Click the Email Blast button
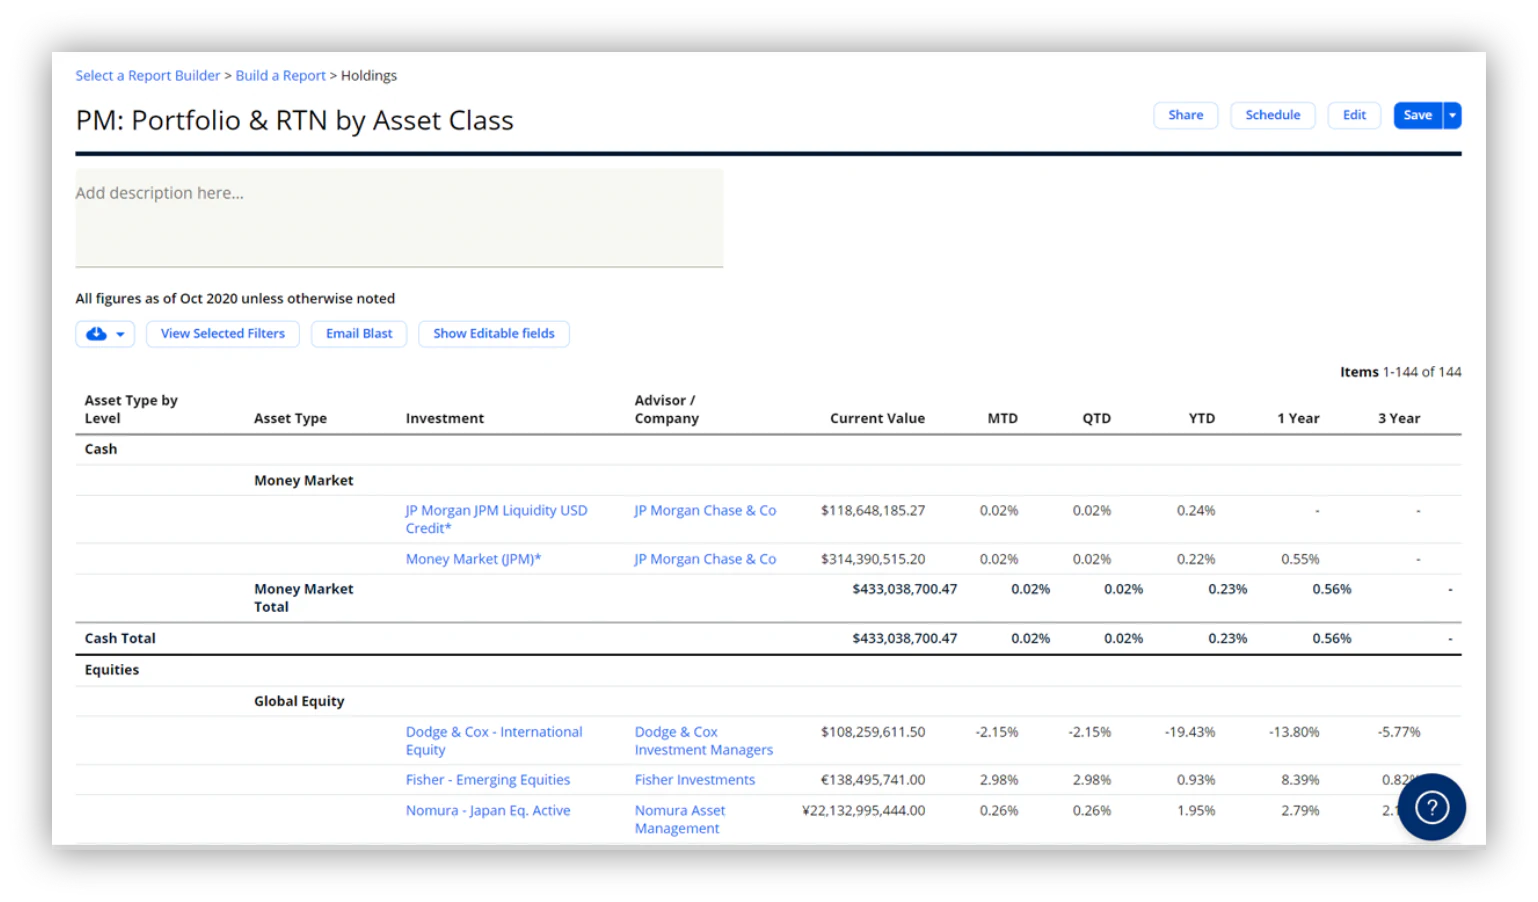 click(359, 334)
